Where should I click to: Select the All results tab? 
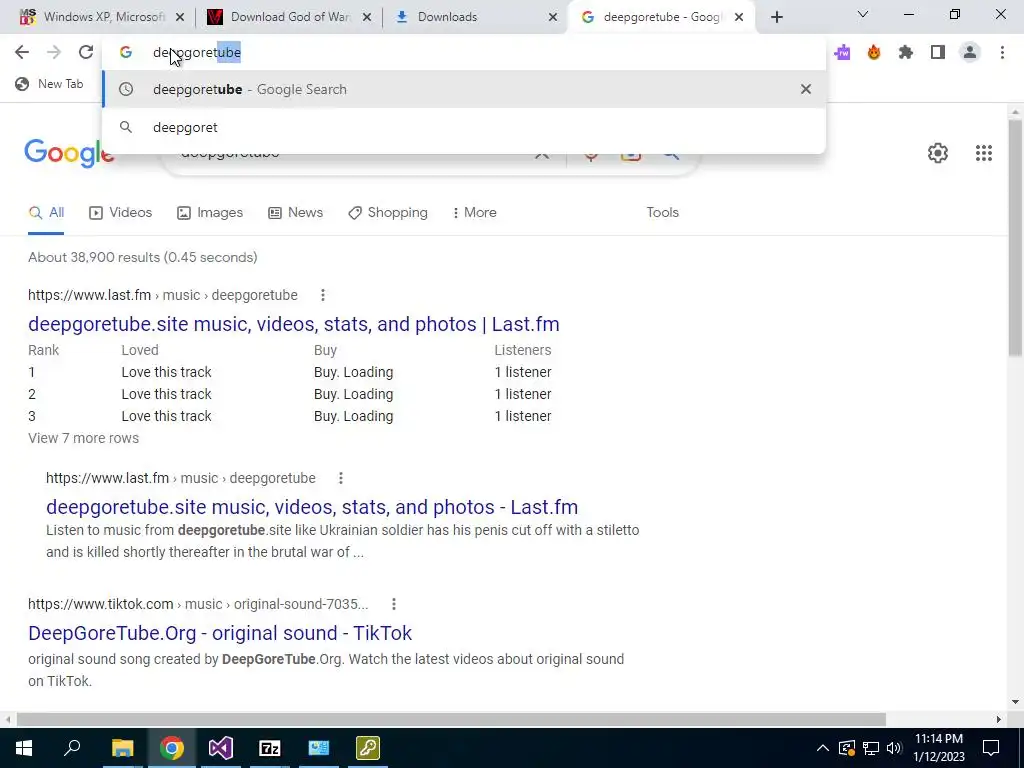pos(46,212)
